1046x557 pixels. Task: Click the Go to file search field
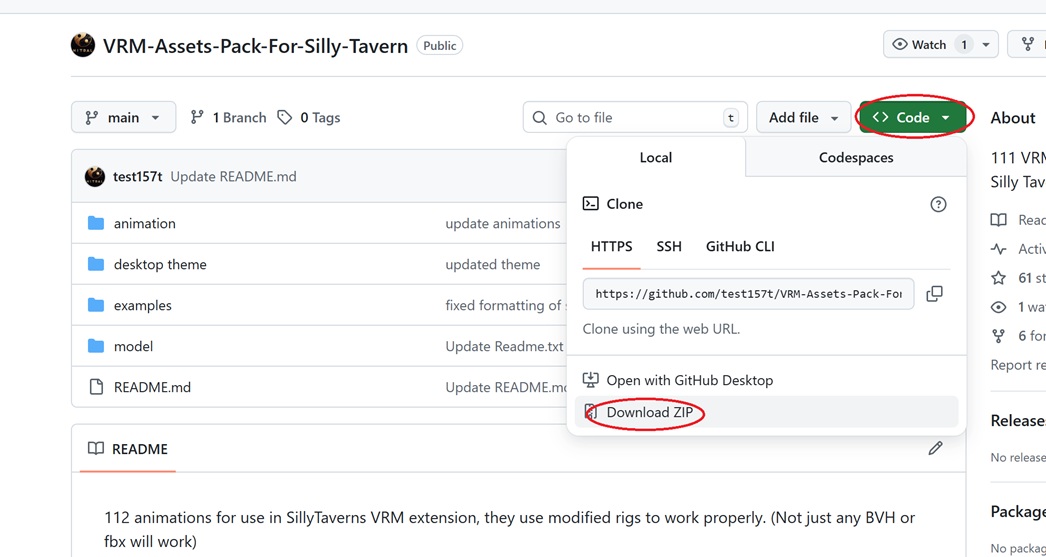coord(635,117)
